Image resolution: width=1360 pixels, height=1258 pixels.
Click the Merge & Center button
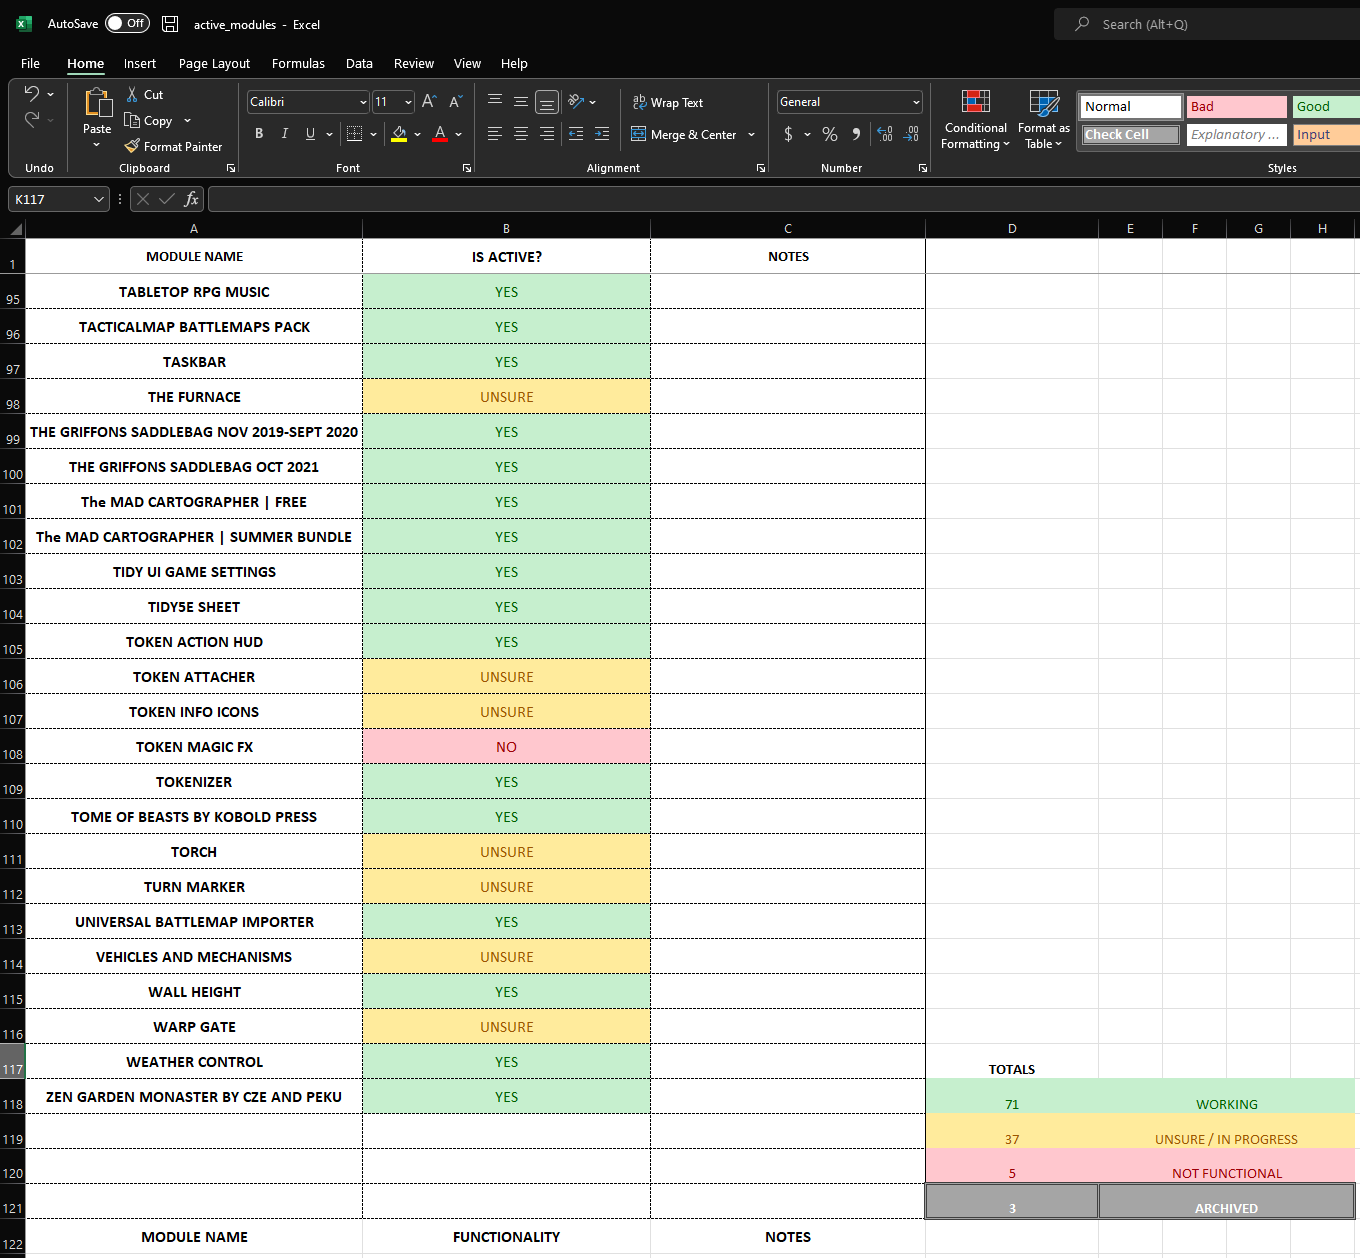pos(684,134)
